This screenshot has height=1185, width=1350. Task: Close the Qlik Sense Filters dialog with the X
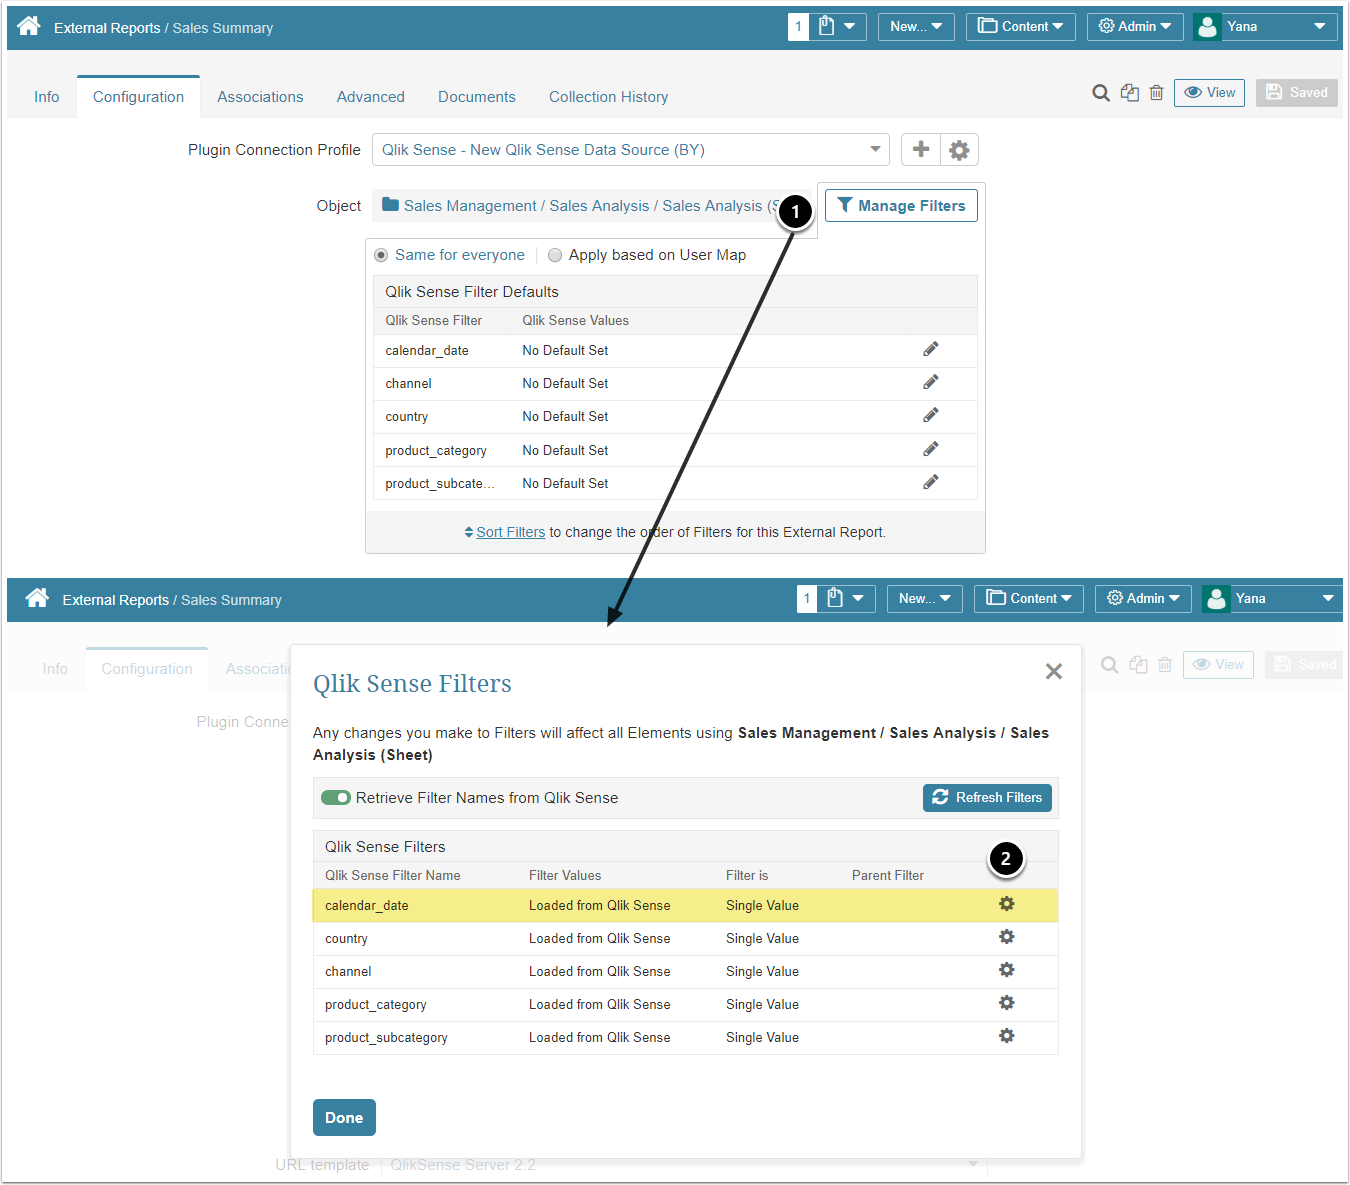(1054, 672)
